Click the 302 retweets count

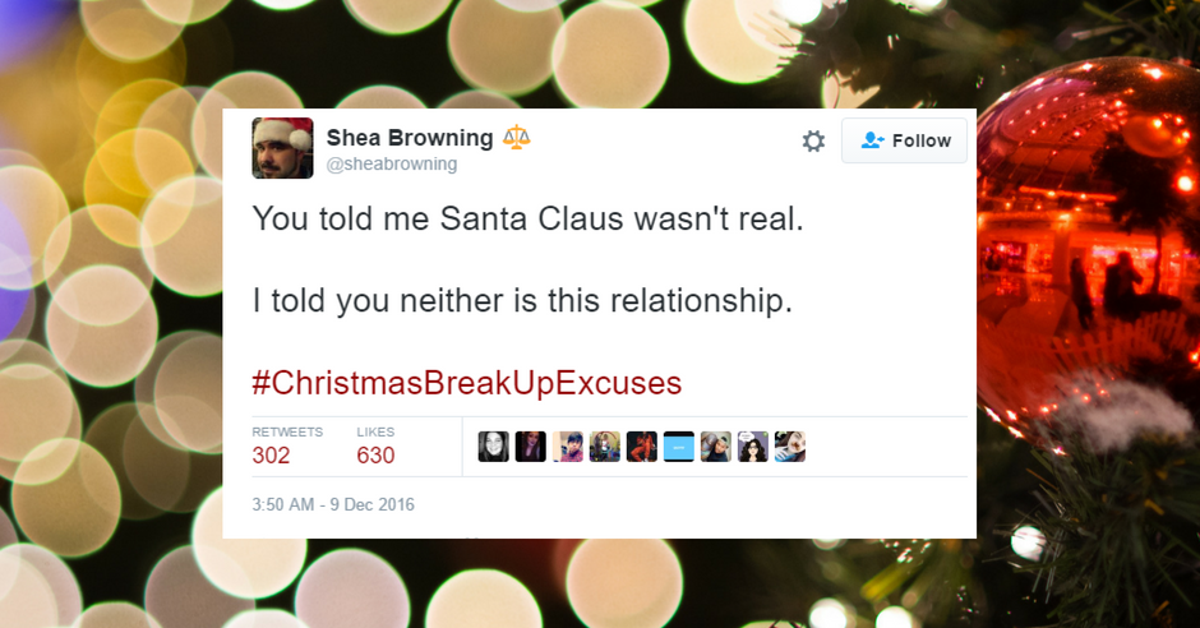(x=270, y=455)
